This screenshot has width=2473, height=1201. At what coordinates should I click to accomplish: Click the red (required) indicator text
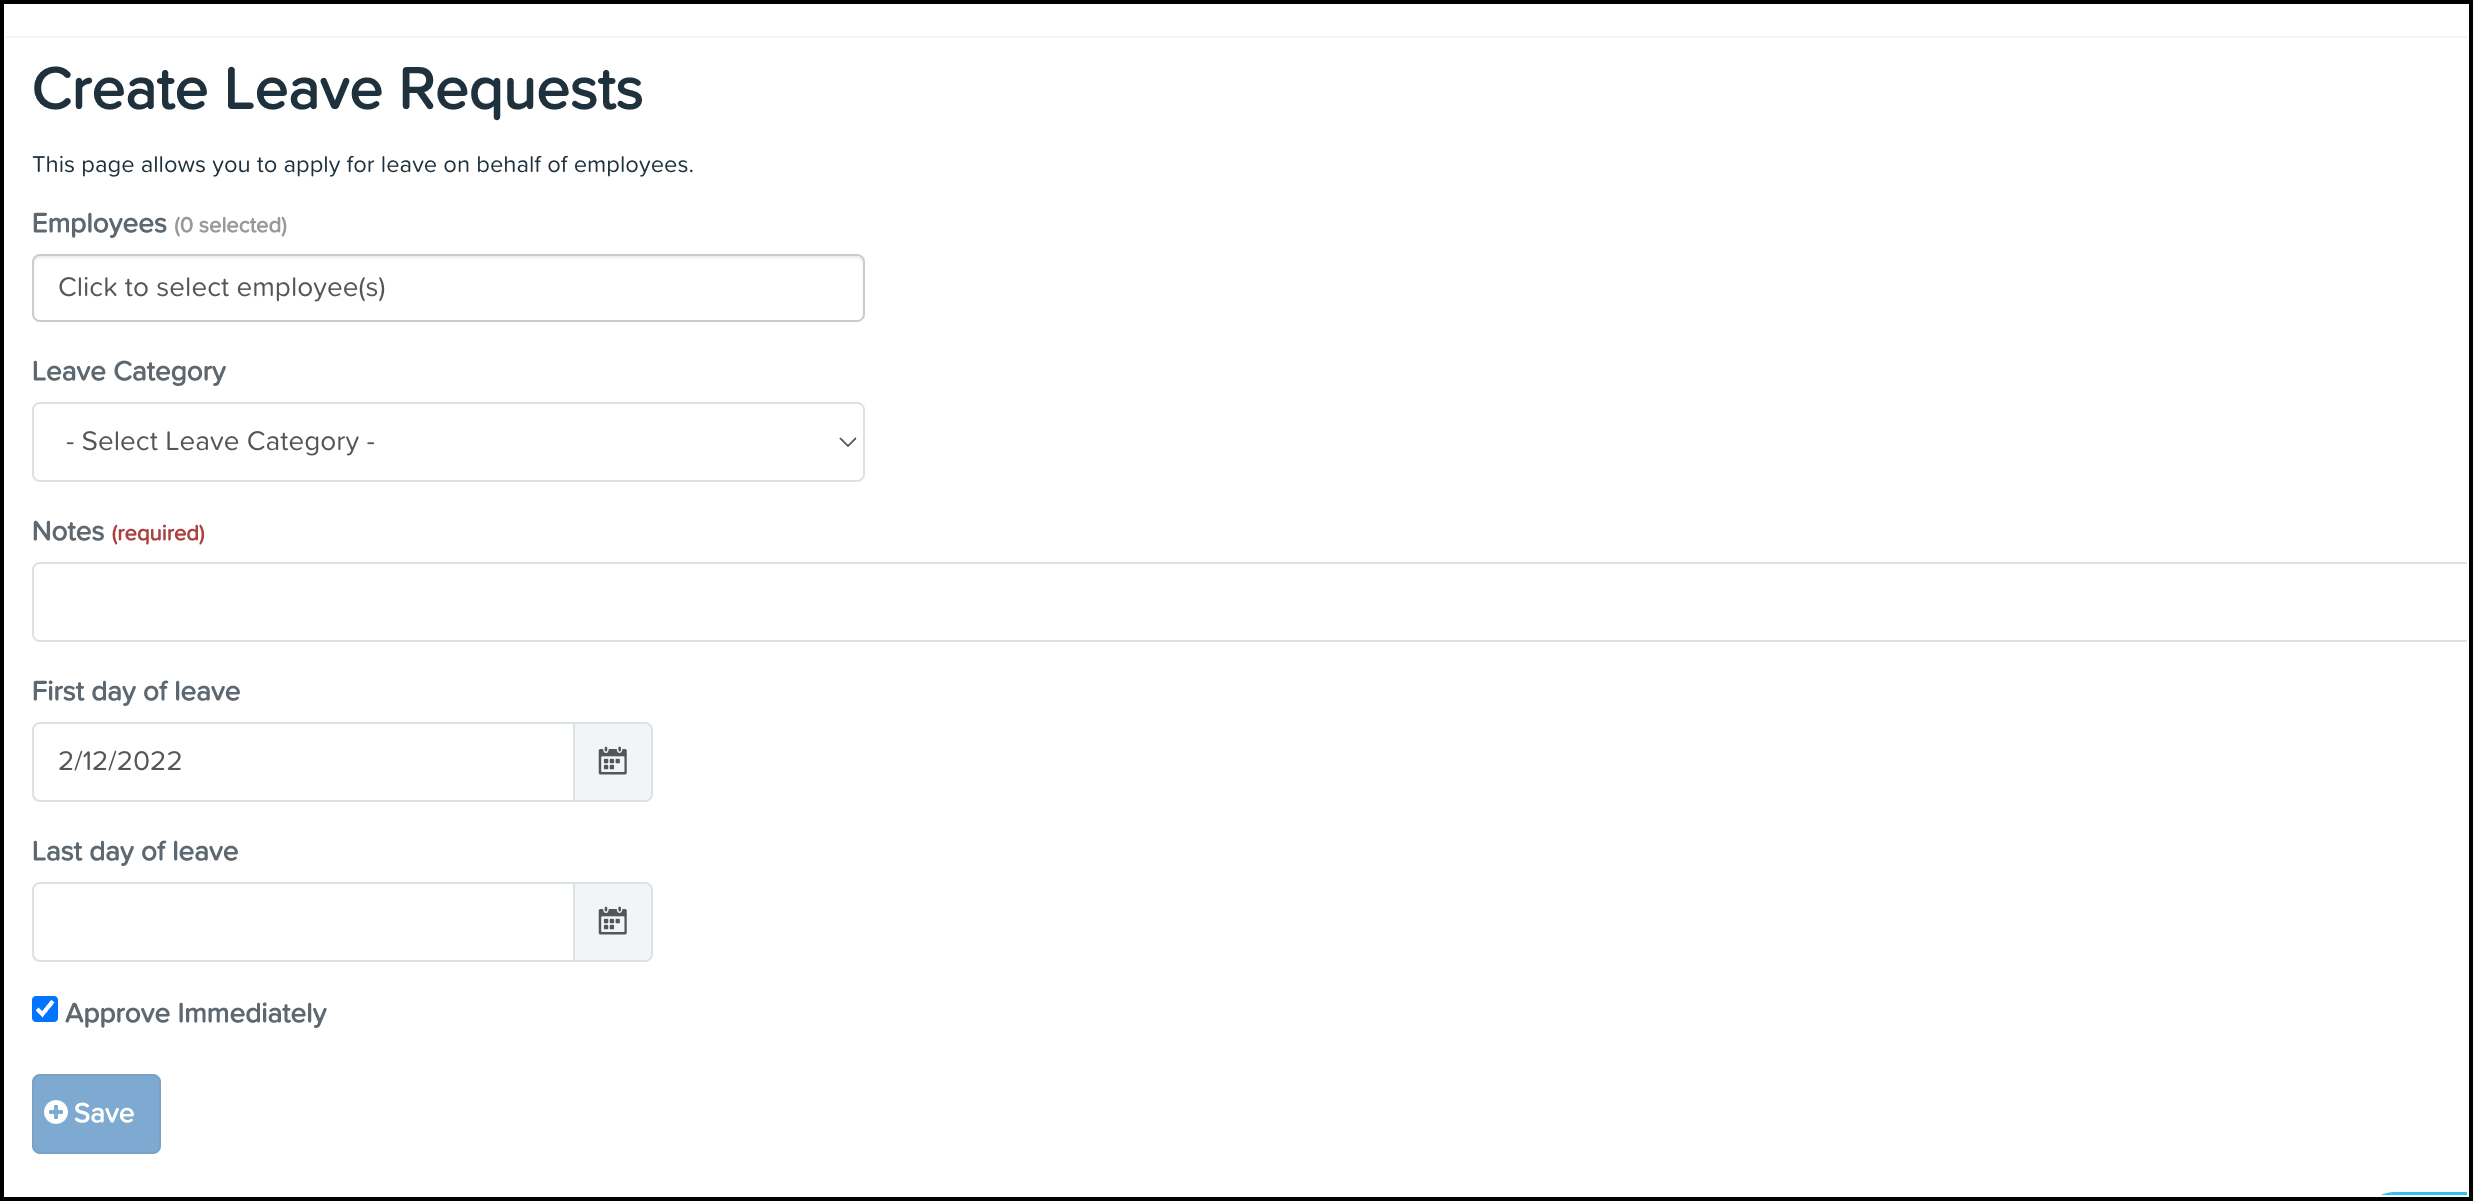[x=158, y=534]
